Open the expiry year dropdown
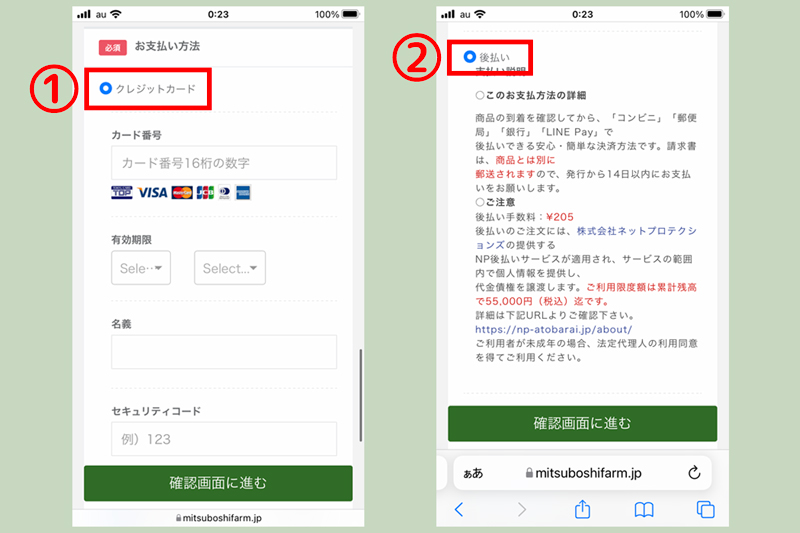 click(230, 268)
